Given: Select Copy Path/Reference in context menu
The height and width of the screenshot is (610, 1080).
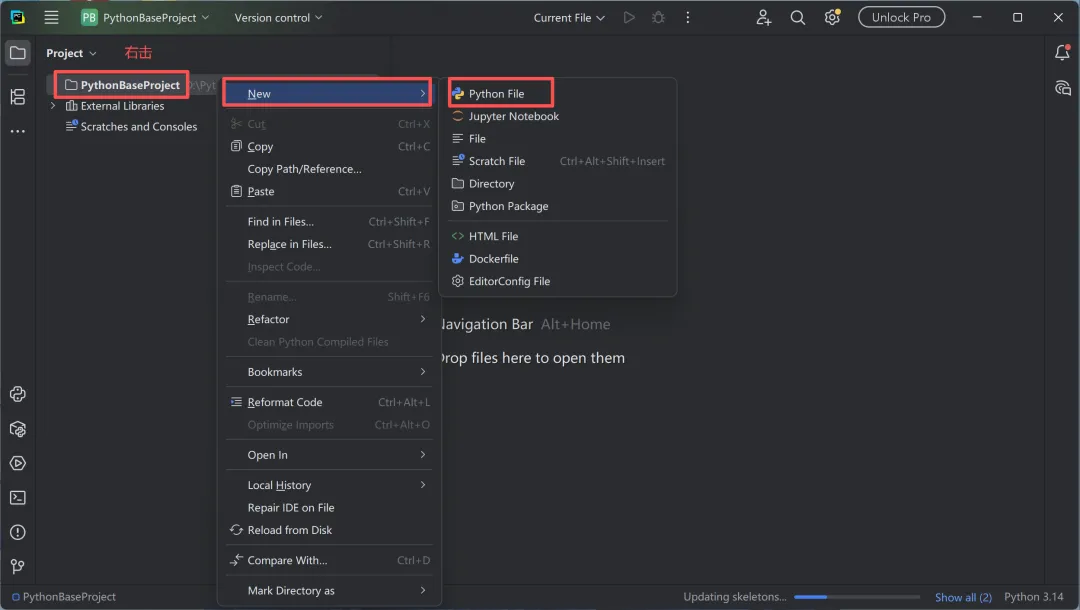Looking at the screenshot, I should pyautogui.click(x=329, y=169).
